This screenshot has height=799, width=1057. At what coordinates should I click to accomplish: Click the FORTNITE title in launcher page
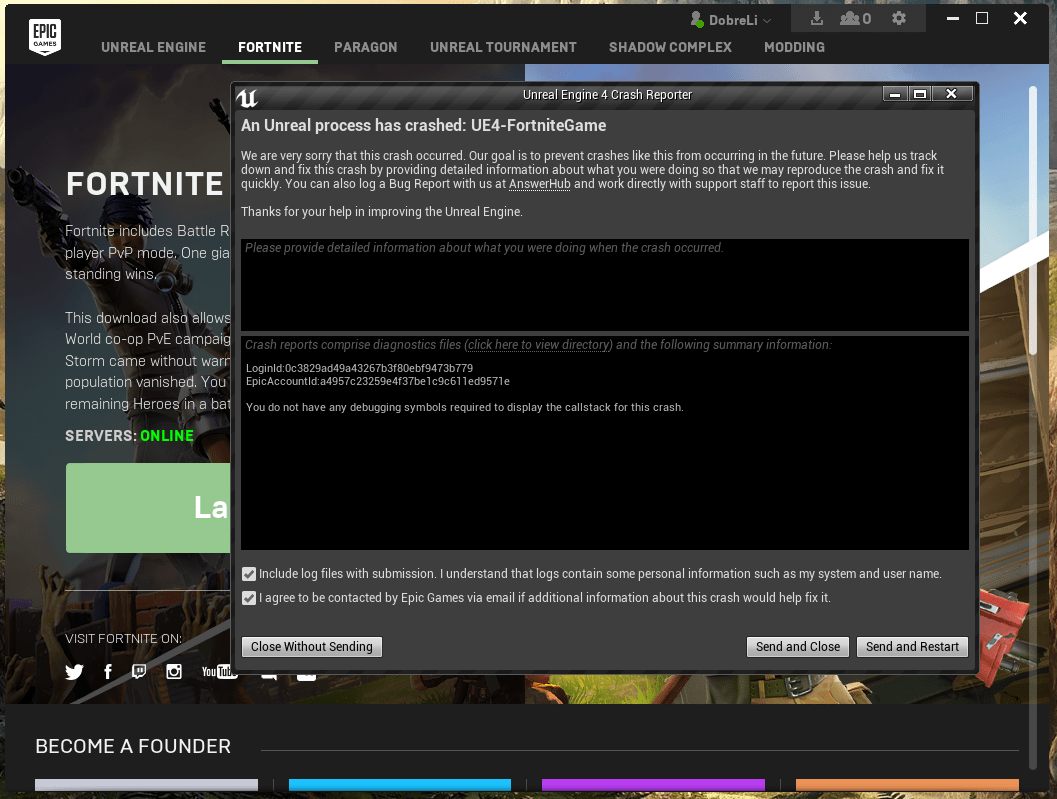pos(145,184)
